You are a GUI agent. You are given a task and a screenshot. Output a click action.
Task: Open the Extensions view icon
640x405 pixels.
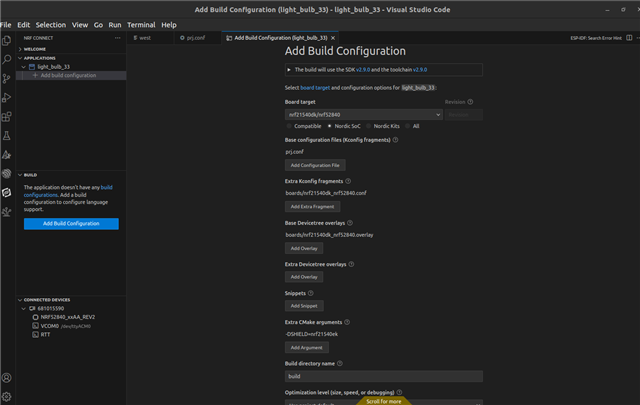[7, 117]
